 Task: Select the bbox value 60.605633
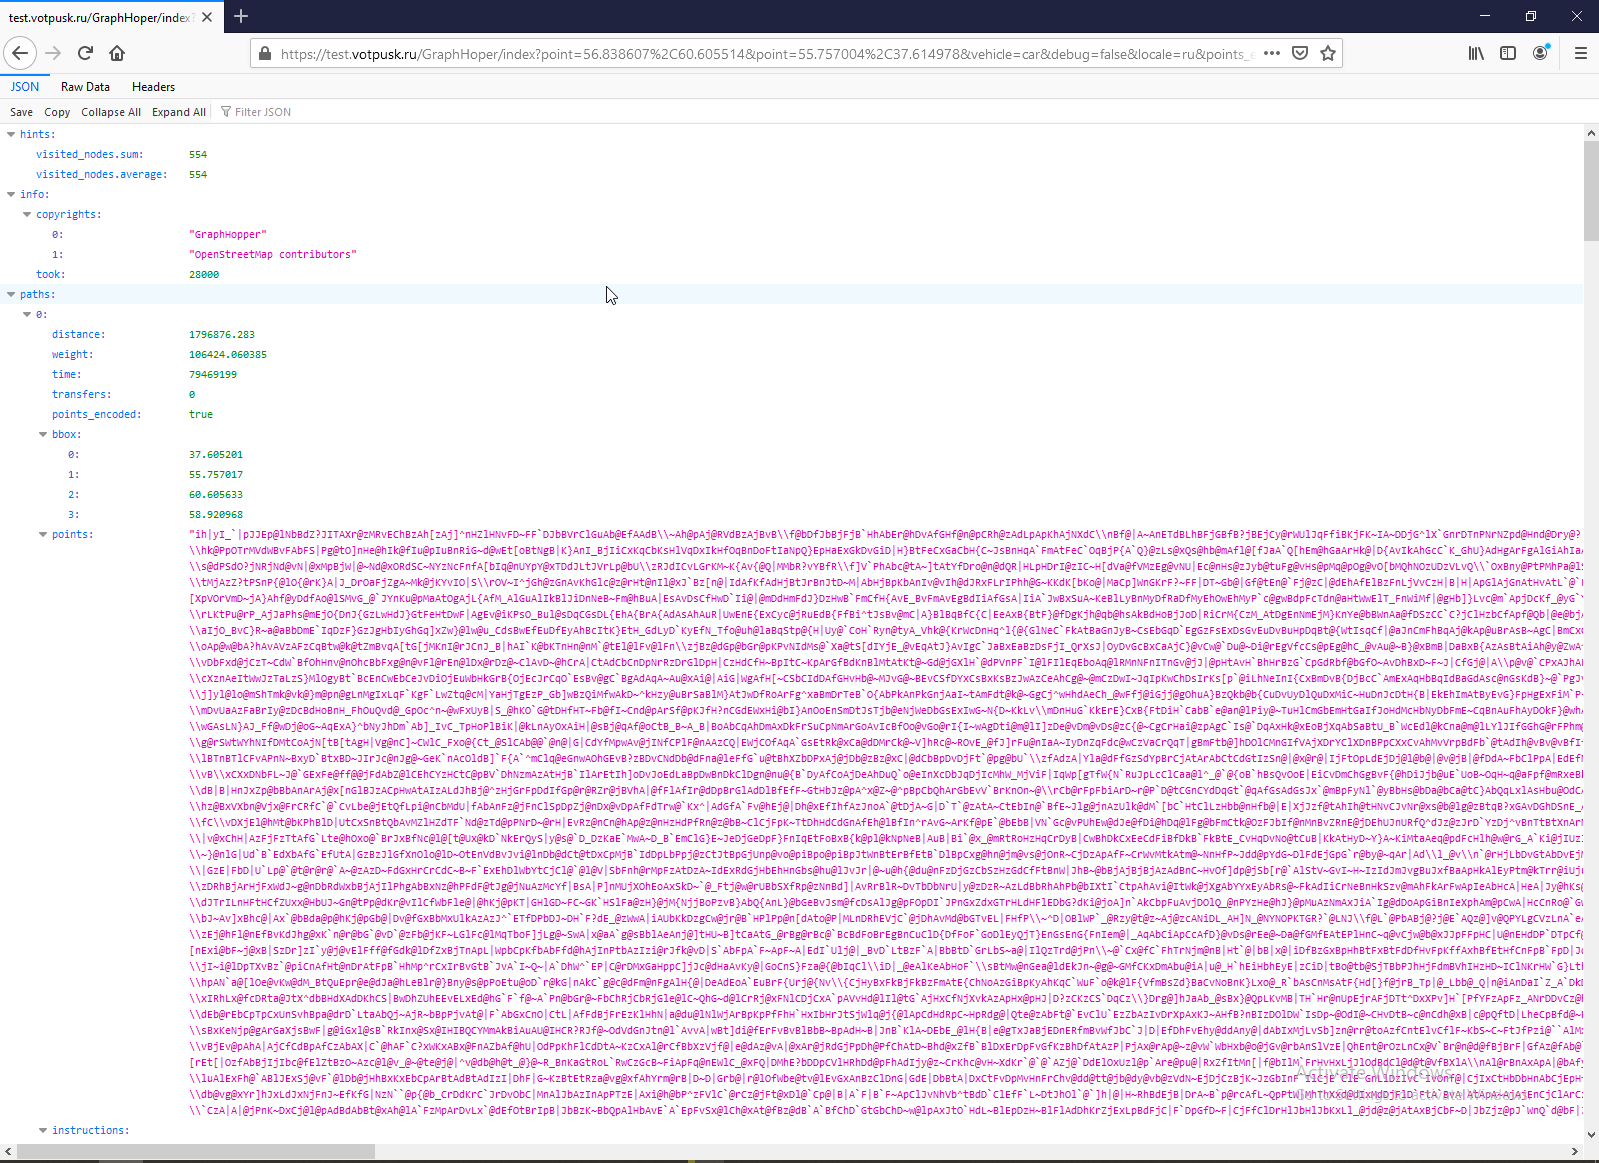click(216, 494)
